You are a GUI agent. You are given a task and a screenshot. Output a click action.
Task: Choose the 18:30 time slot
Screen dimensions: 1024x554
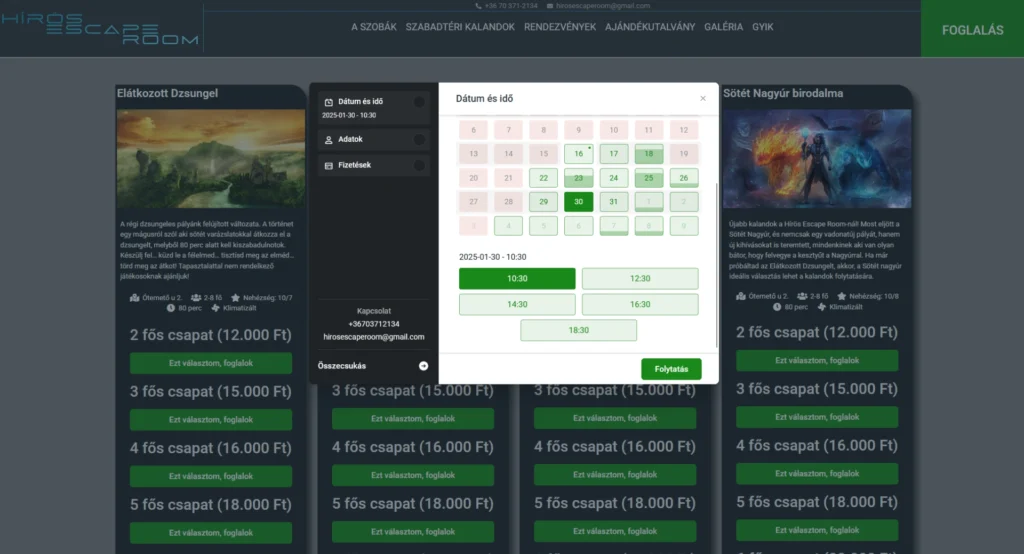coord(579,330)
